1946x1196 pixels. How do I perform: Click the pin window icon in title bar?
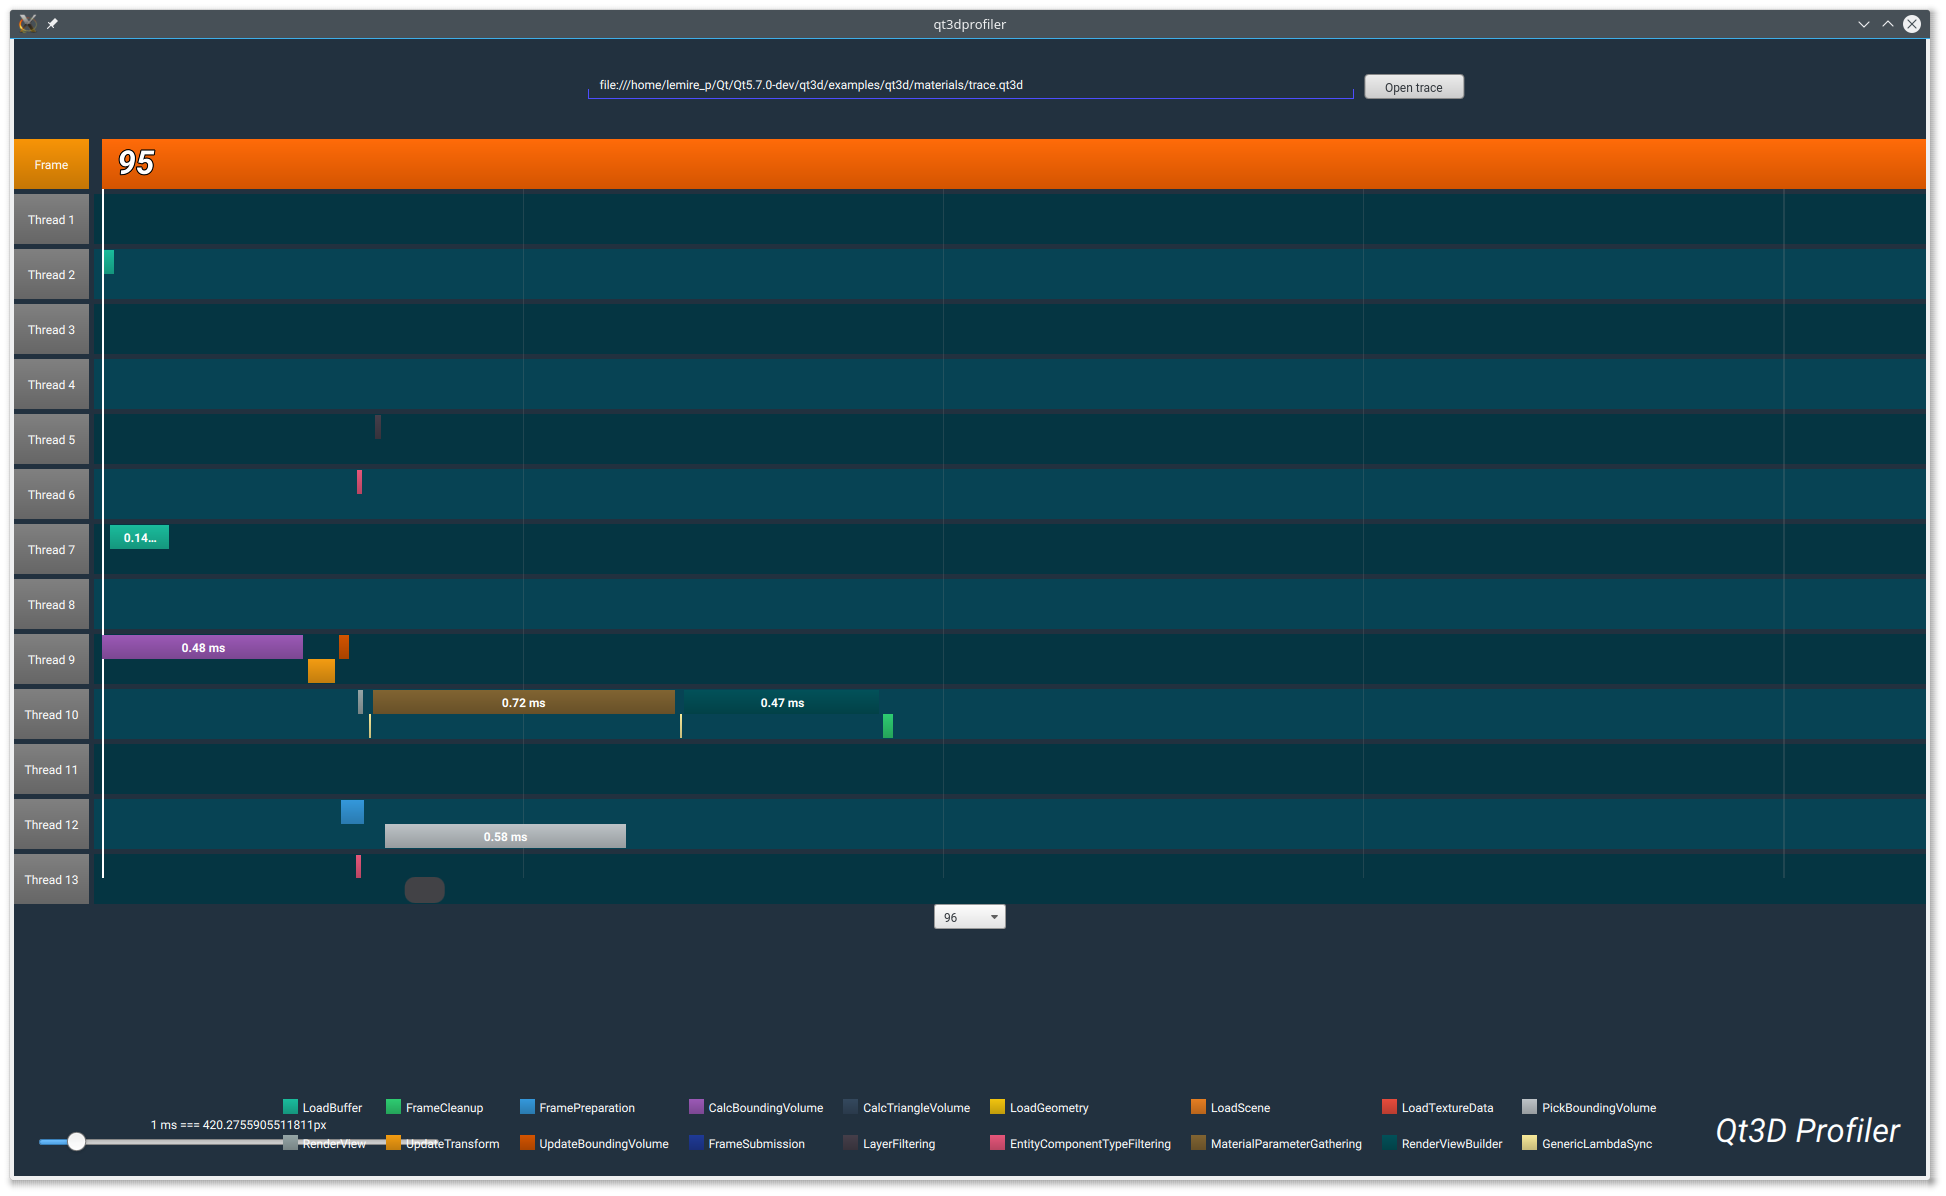point(52,23)
